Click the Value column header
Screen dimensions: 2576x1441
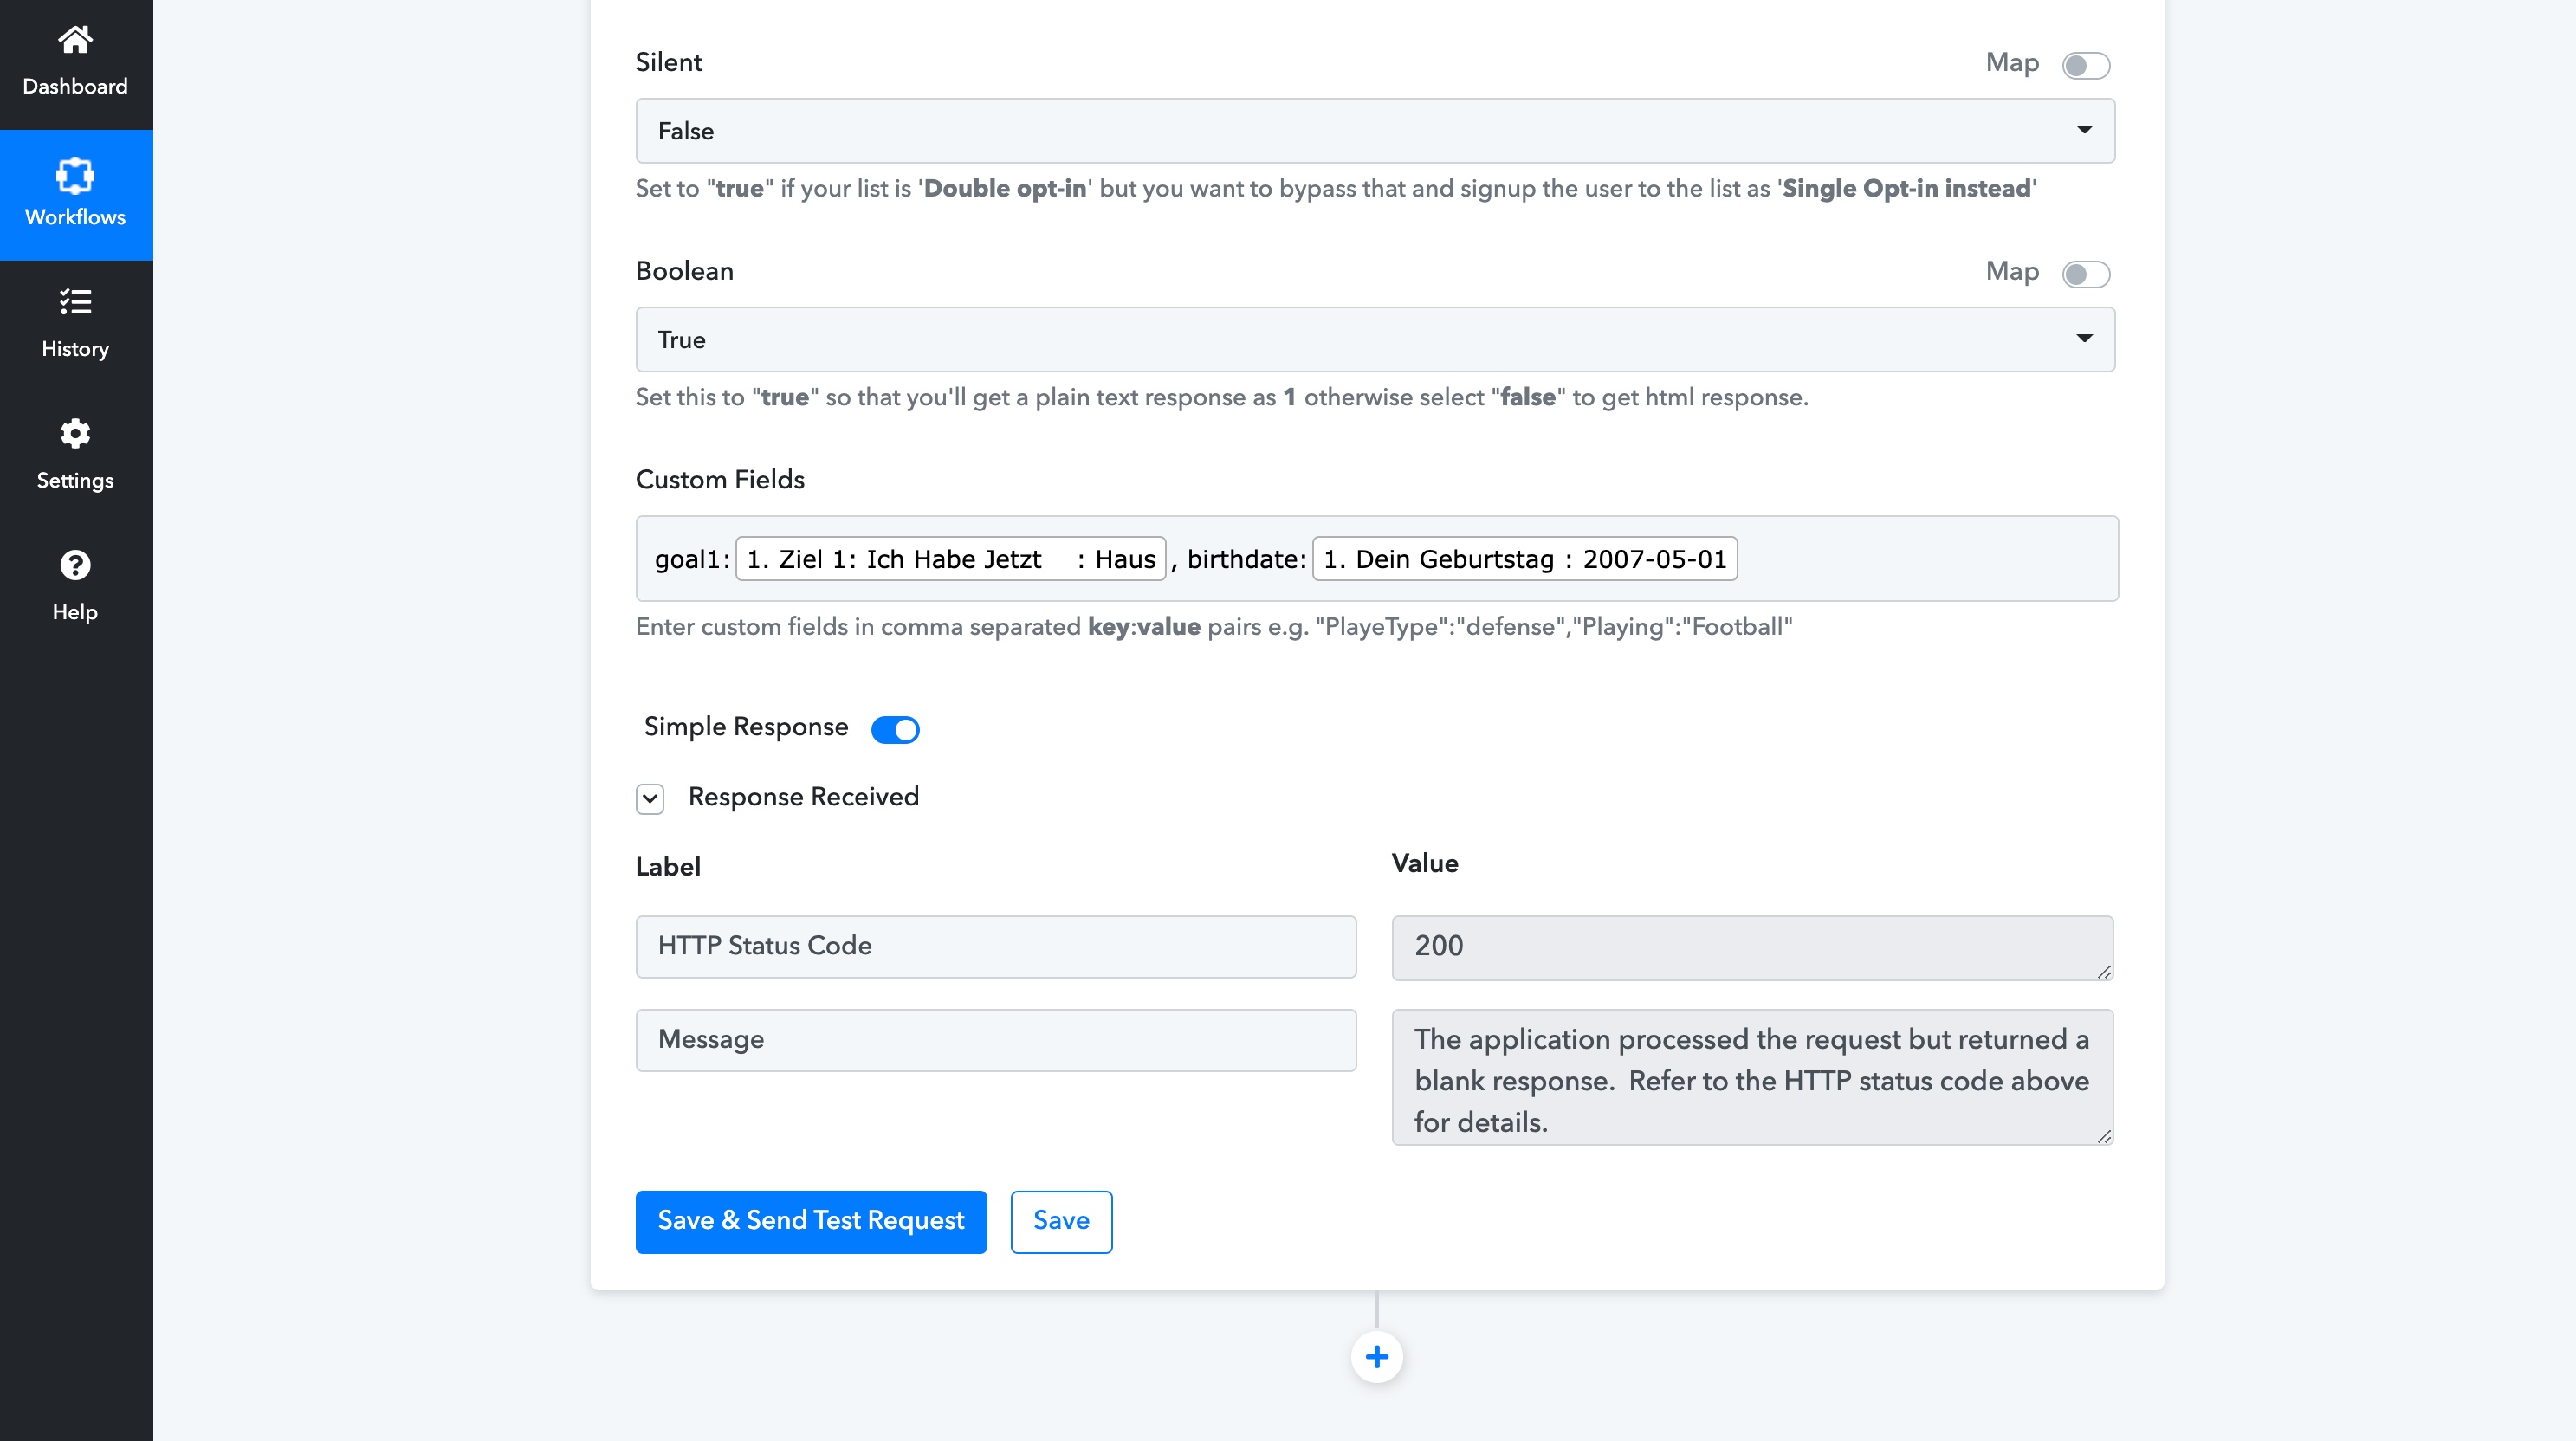click(x=1424, y=863)
